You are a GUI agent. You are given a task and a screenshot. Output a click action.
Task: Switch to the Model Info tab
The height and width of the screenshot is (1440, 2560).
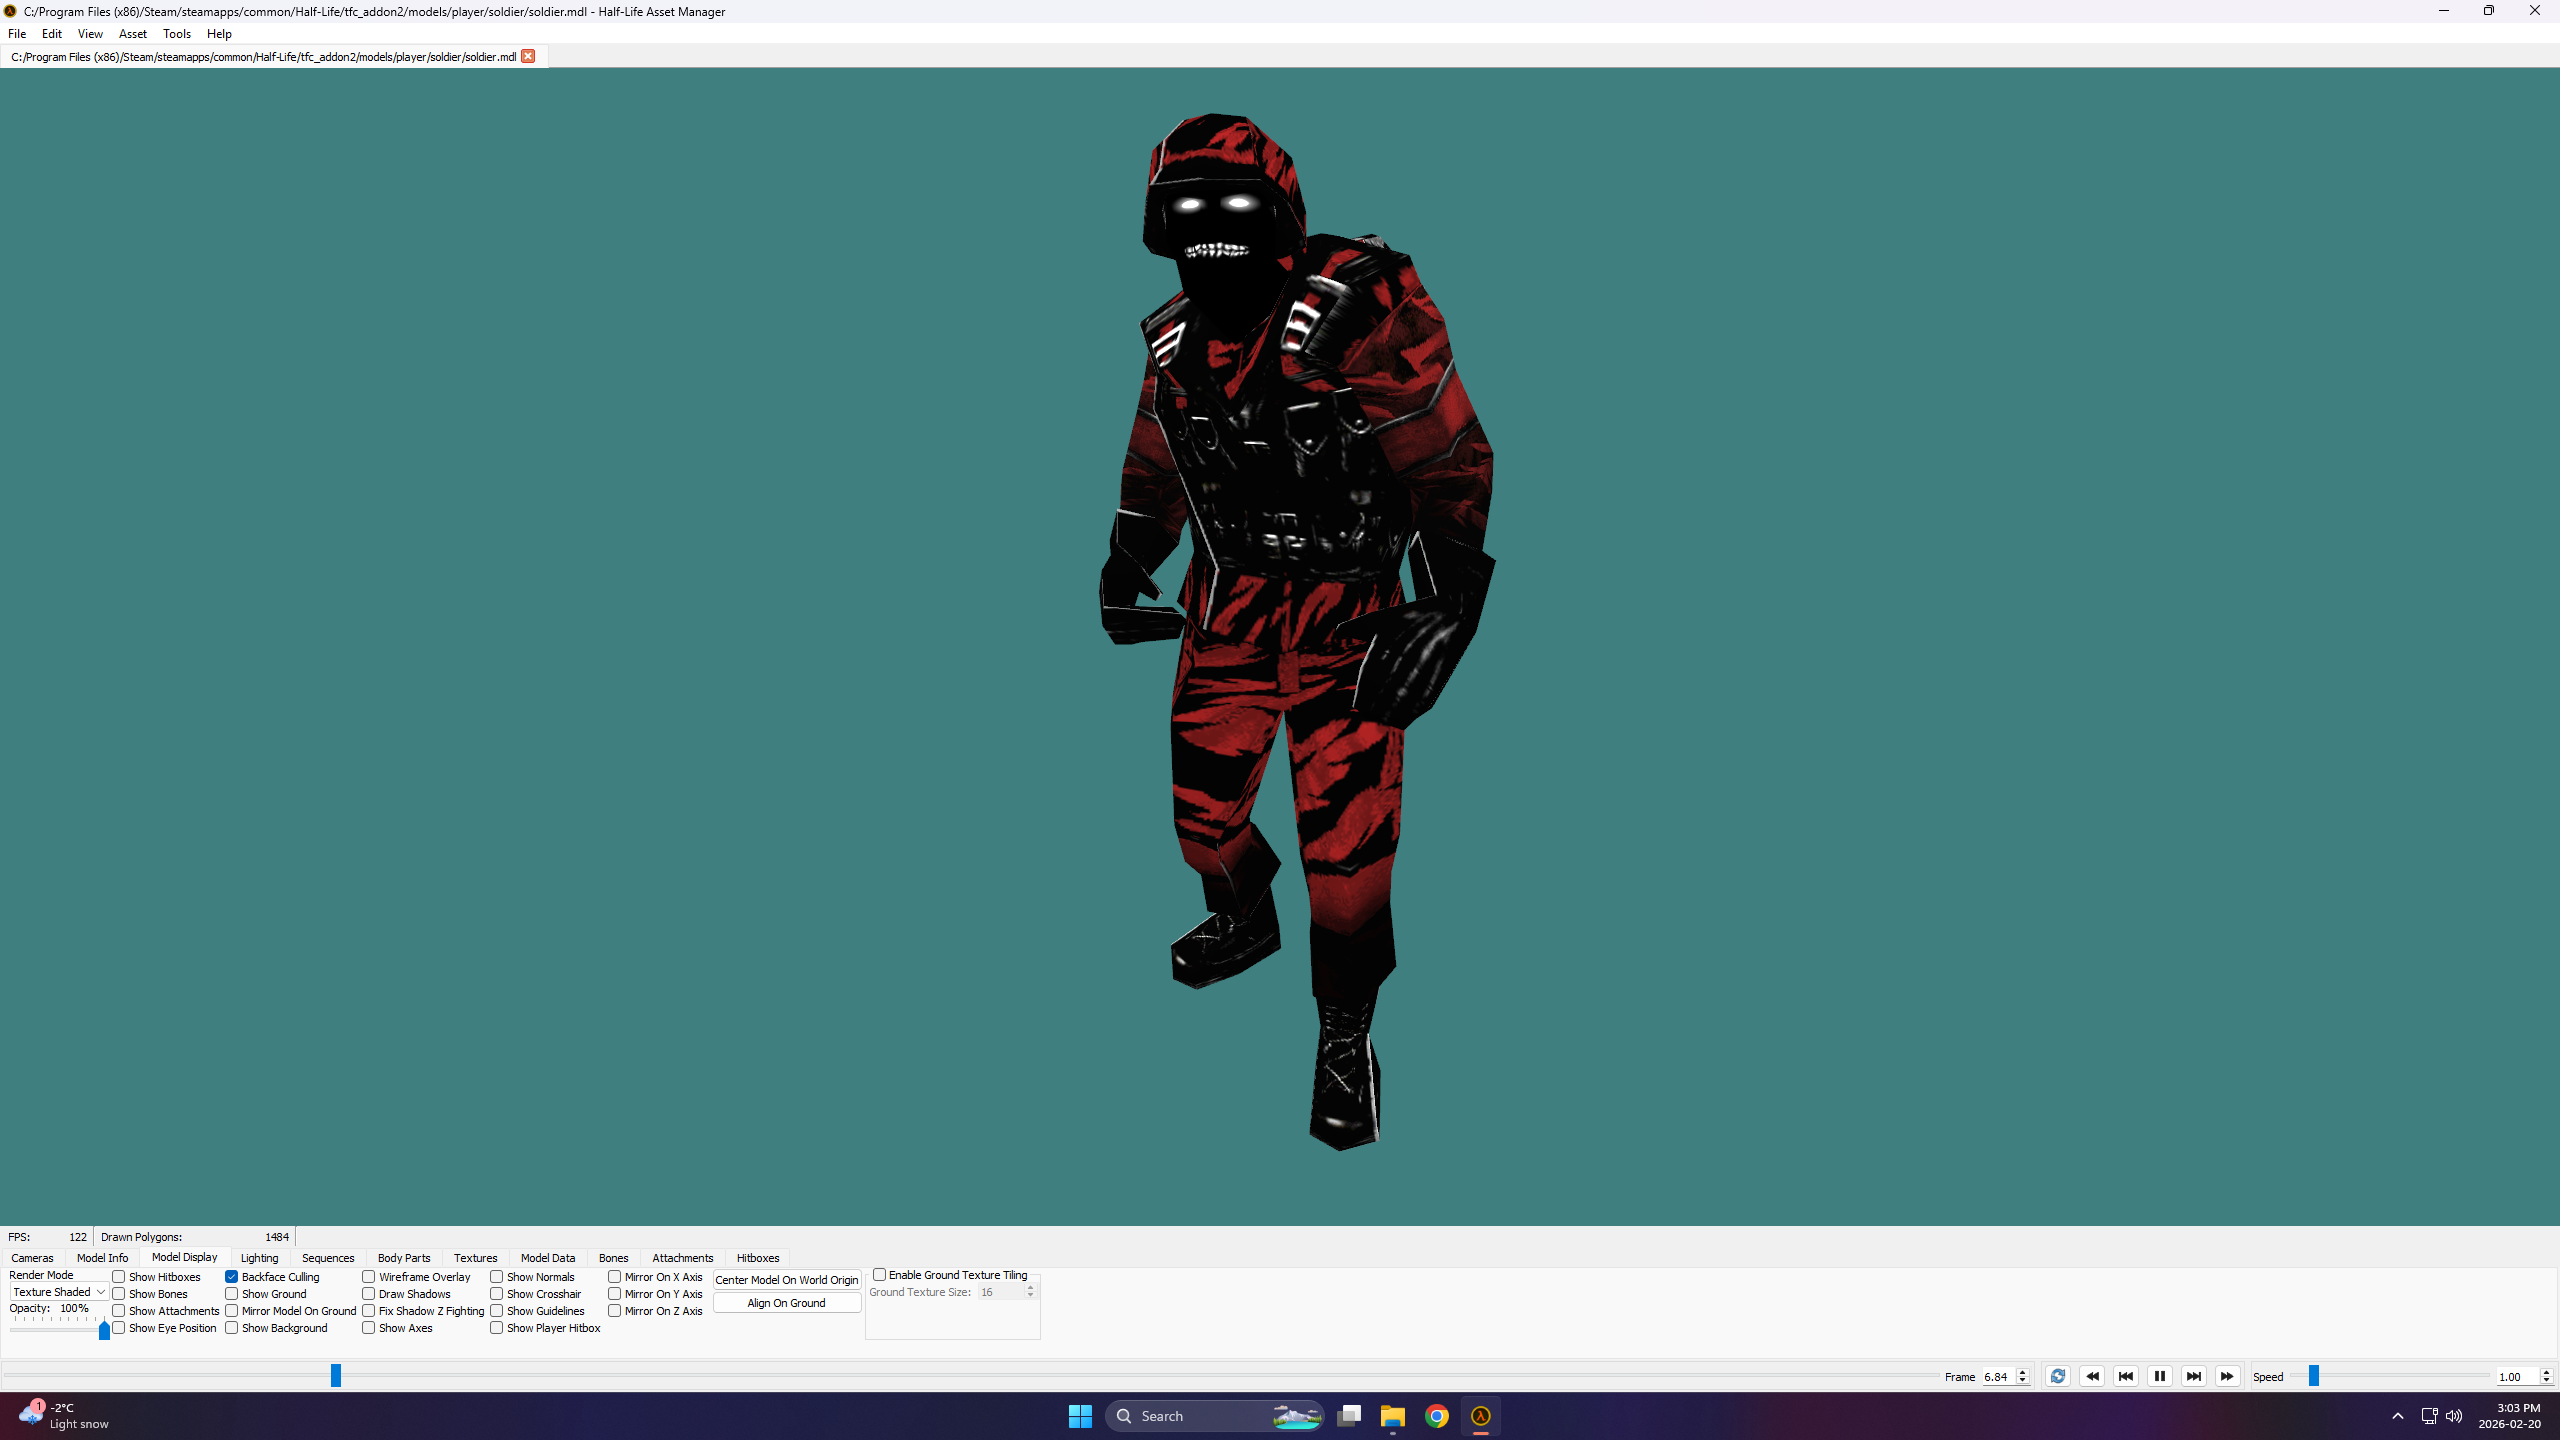pos(103,1258)
